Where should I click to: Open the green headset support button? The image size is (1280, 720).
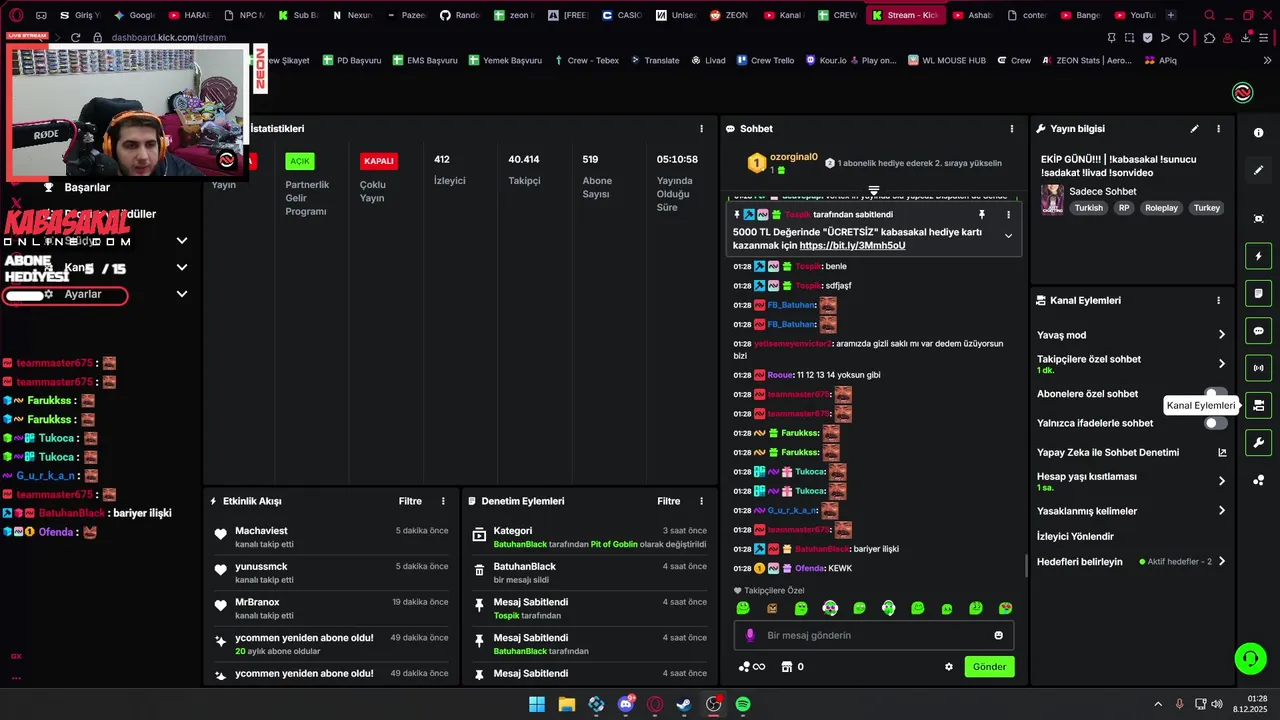[x=1250, y=658]
